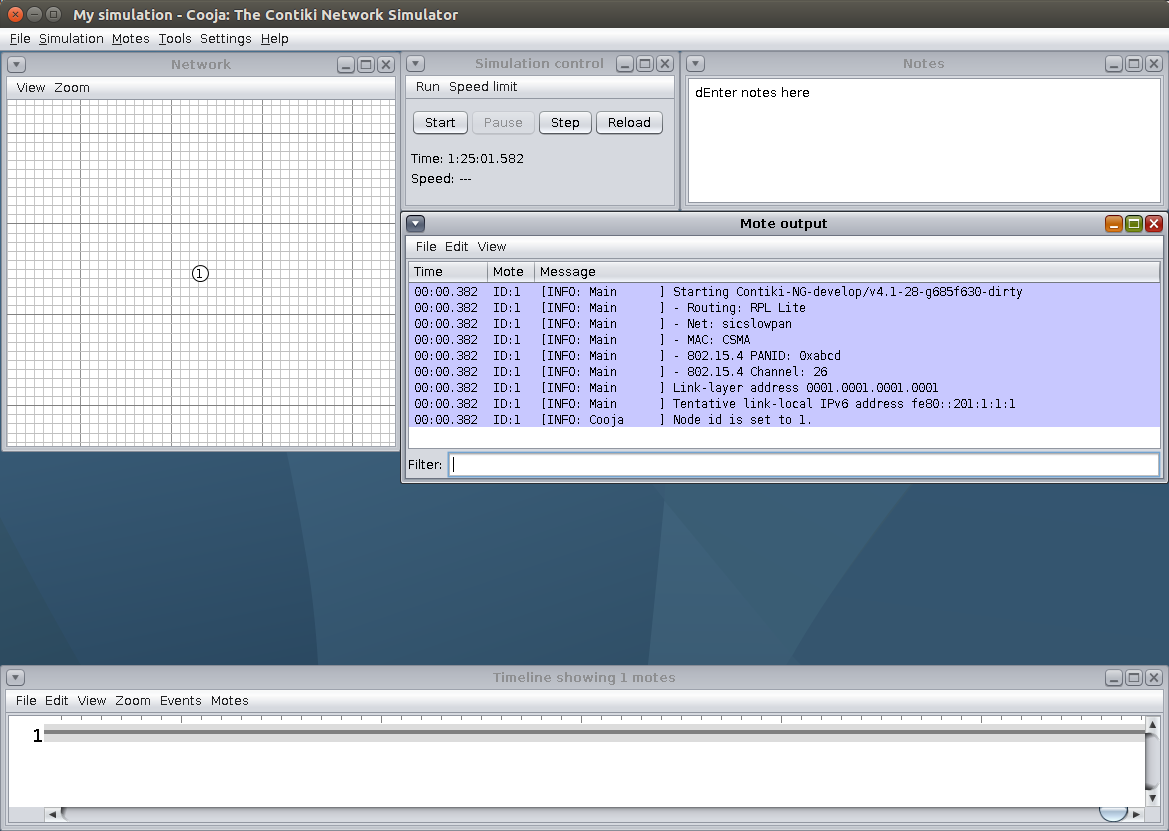Close the Notes panel

(1154, 64)
